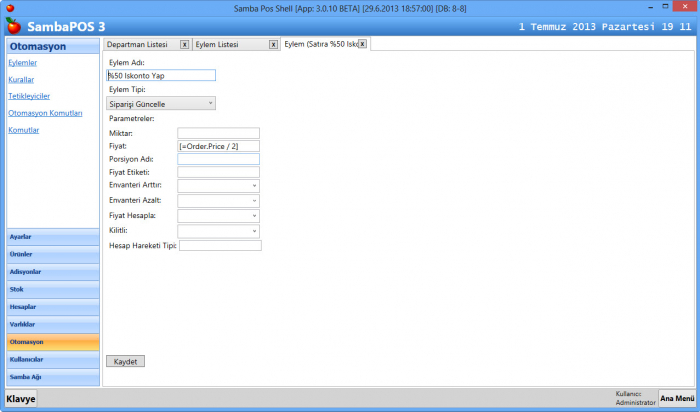Click in the Miktar input field

click(x=218, y=133)
